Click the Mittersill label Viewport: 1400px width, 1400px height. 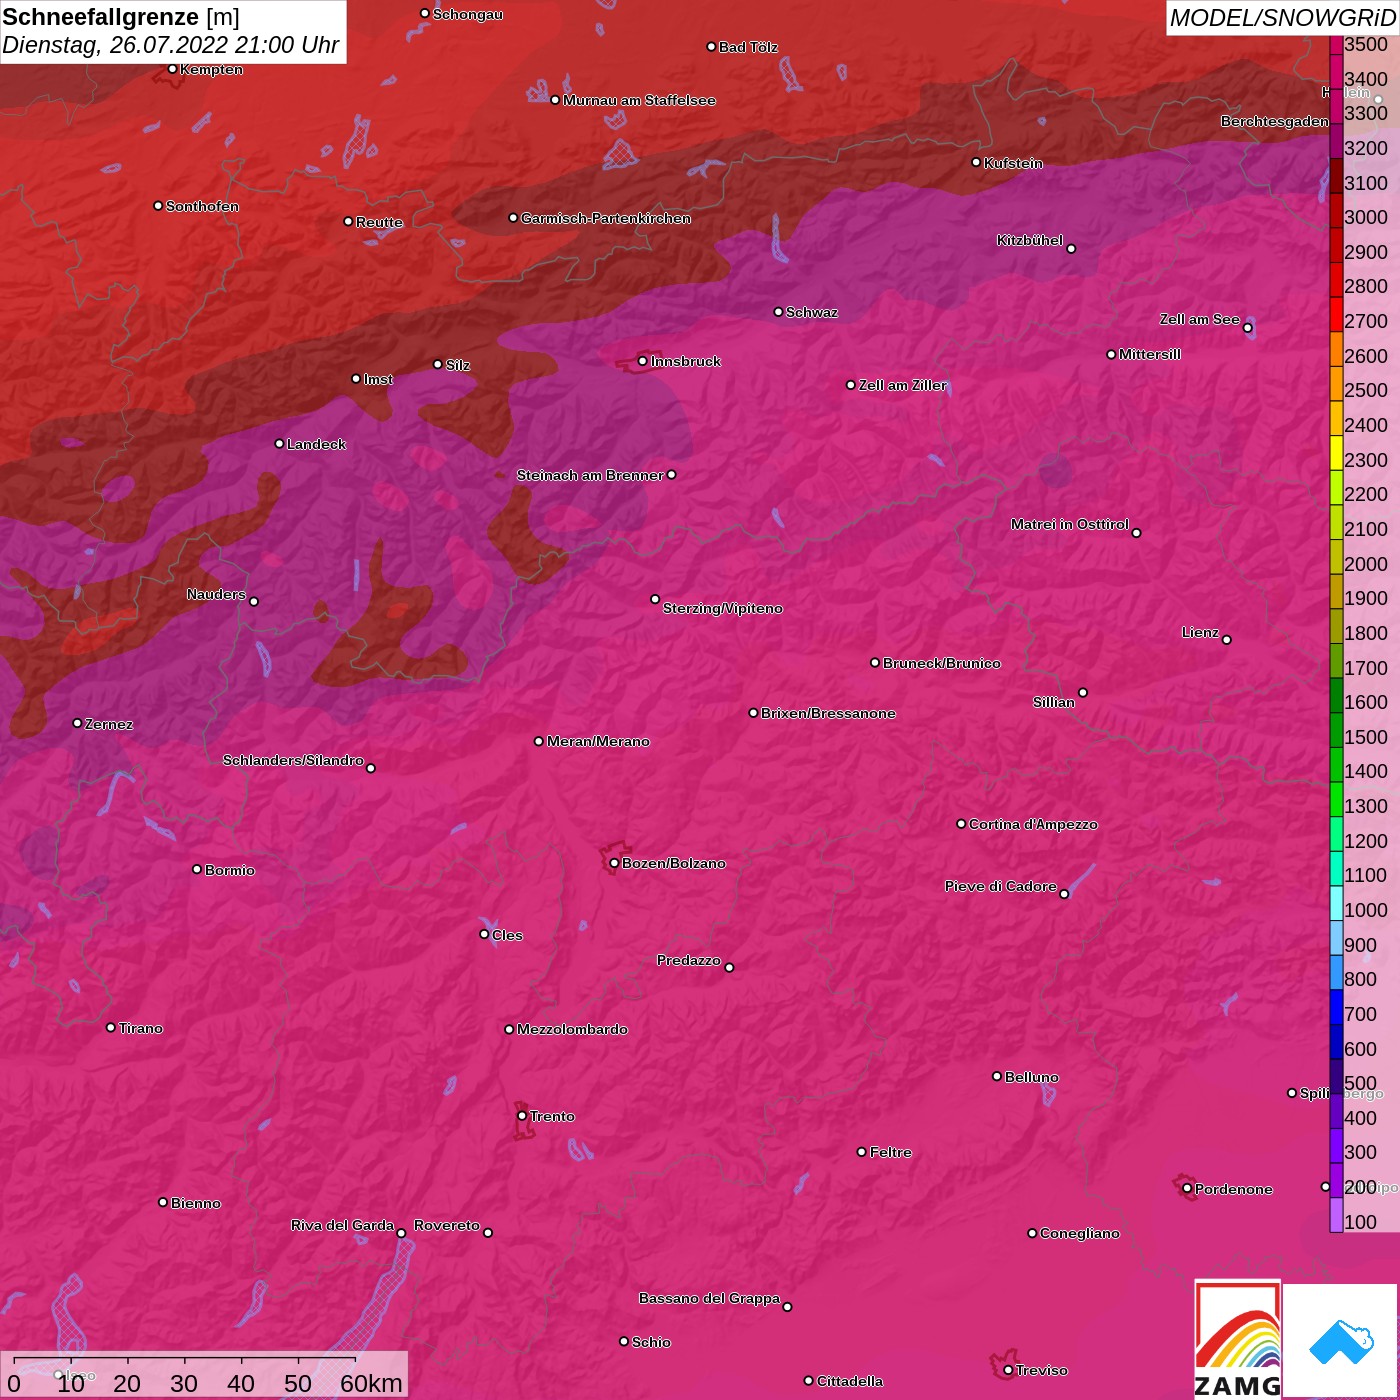pyautogui.click(x=1150, y=354)
